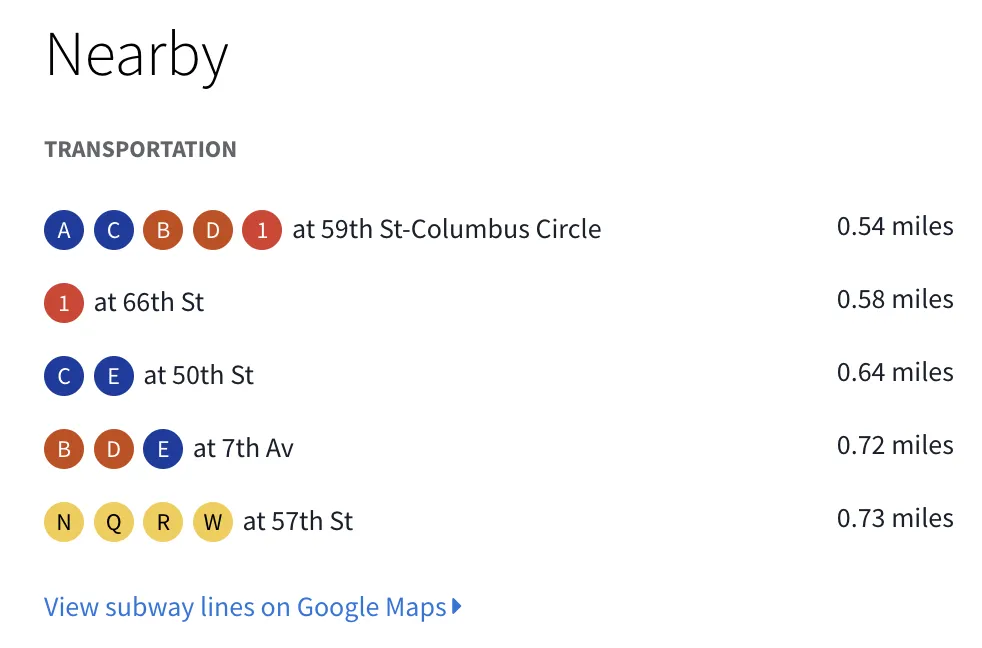Viewport: 982px width, 648px height.
Task: Click the E icon at 7th Av
Action: [x=163, y=449]
